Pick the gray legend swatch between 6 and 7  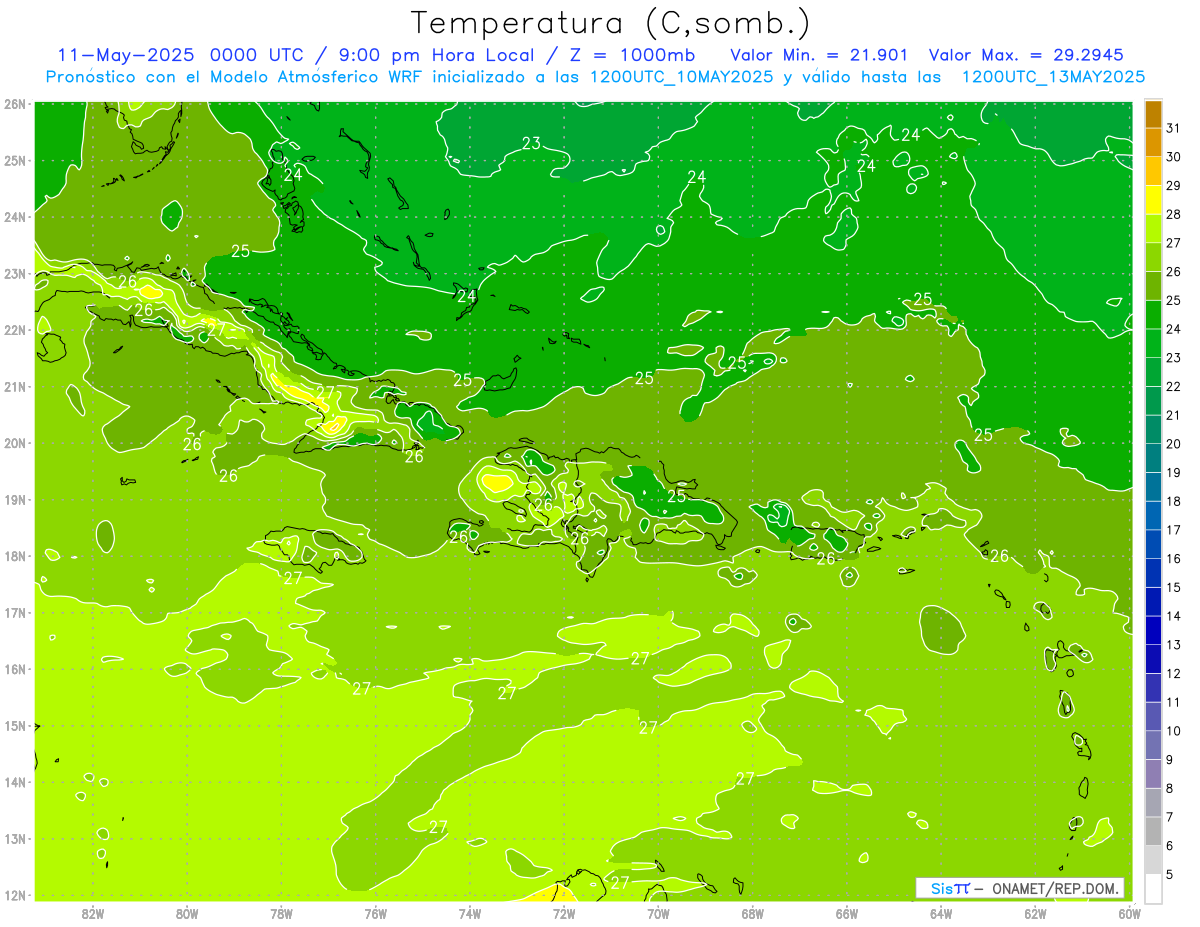(x=1153, y=832)
